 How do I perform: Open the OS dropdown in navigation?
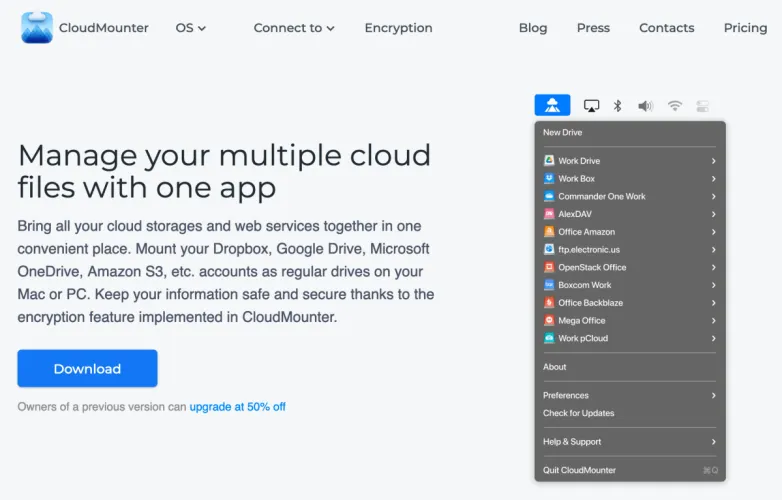pos(190,28)
